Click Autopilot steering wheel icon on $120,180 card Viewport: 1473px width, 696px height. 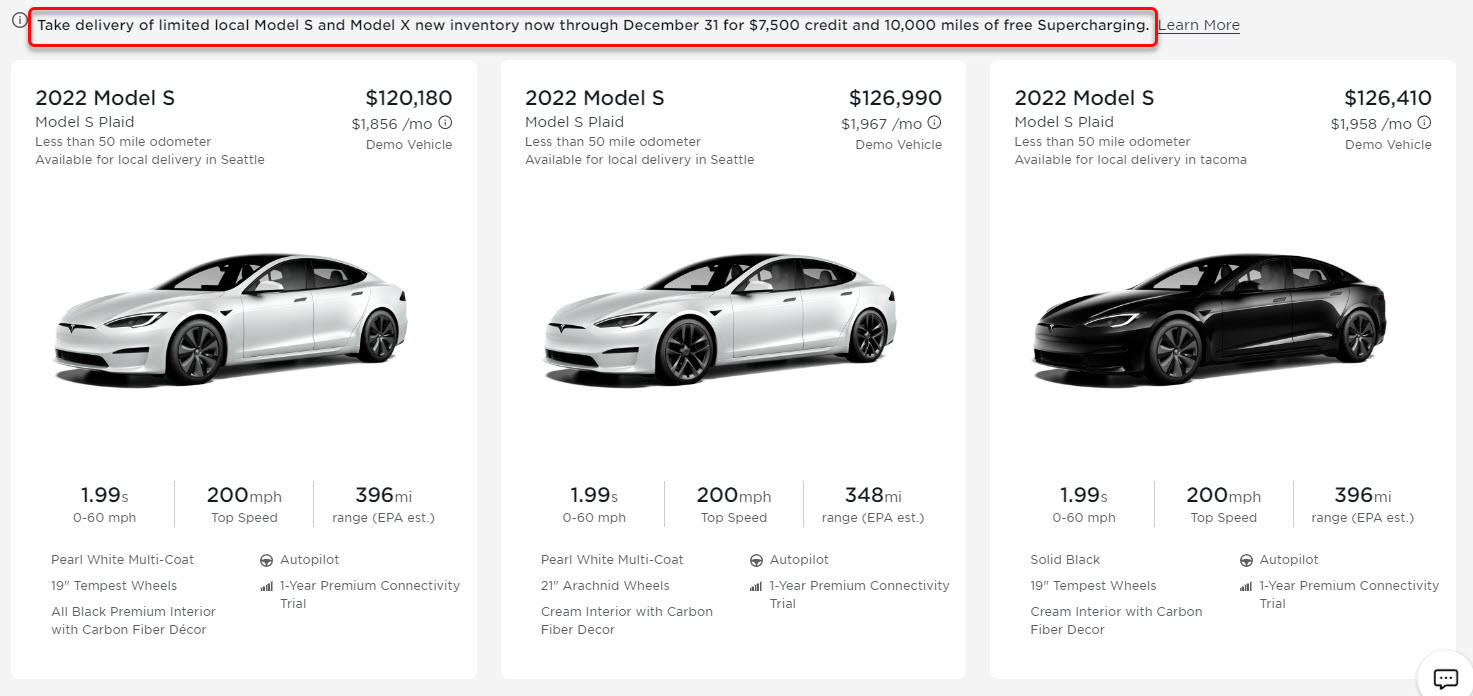[x=267, y=560]
